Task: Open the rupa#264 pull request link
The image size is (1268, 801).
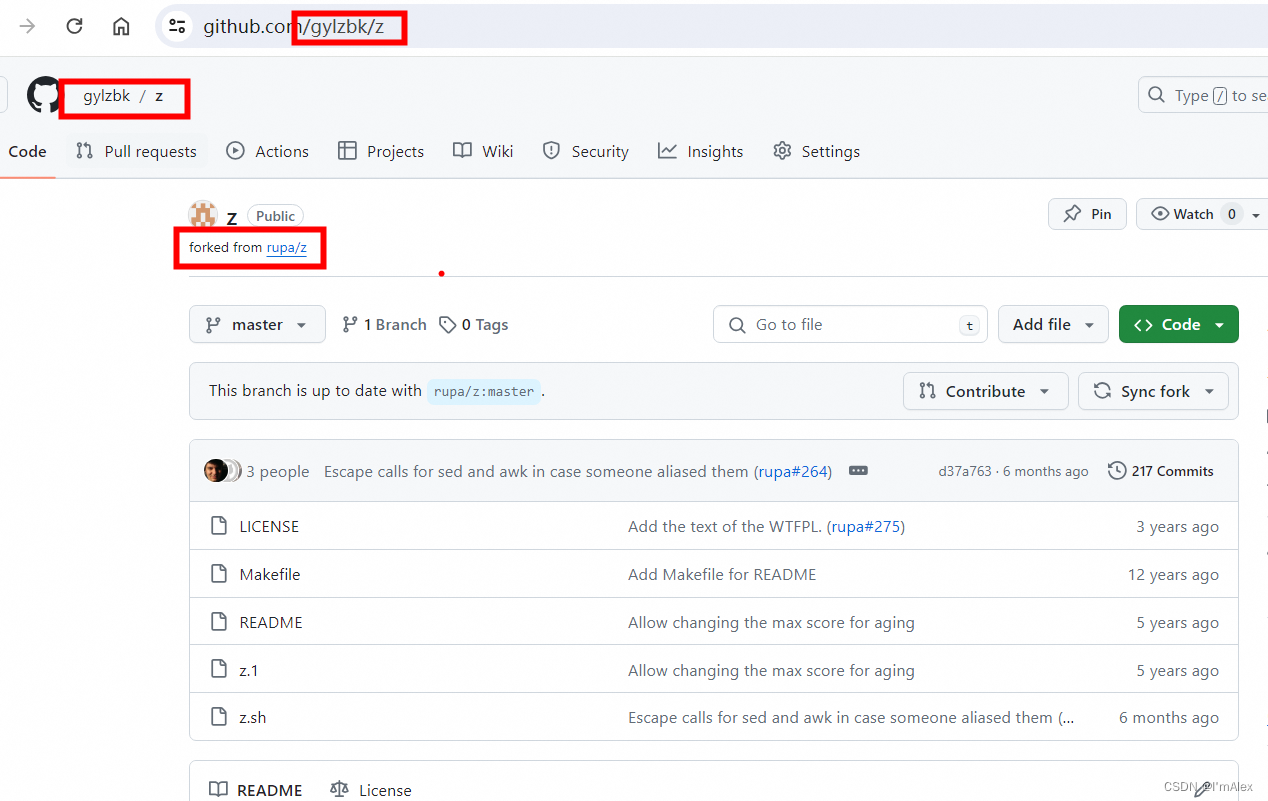Action: pos(795,471)
